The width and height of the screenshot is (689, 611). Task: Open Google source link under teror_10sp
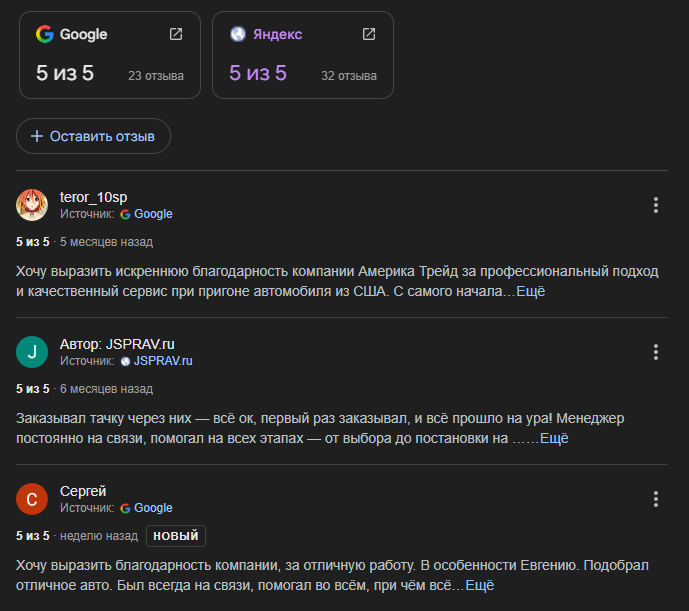tap(152, 214)
